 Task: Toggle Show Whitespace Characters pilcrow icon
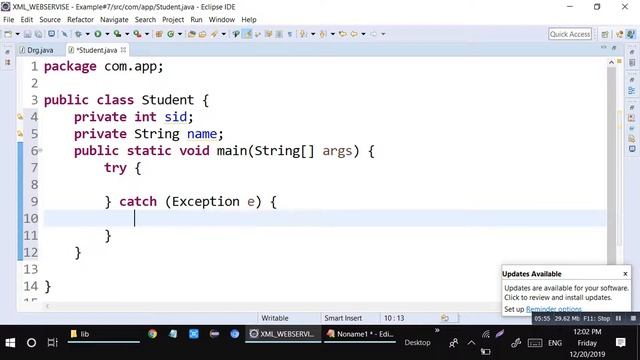[289, 34]
